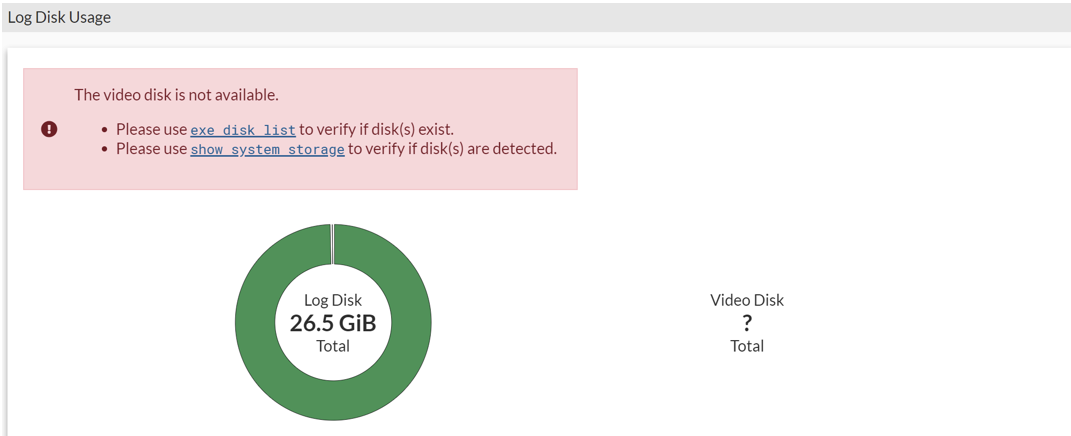The height and width of the screenshot is (436, 1071).
Task: Click "Please use" preceding the show system storage link
Action: coord(151,148)
